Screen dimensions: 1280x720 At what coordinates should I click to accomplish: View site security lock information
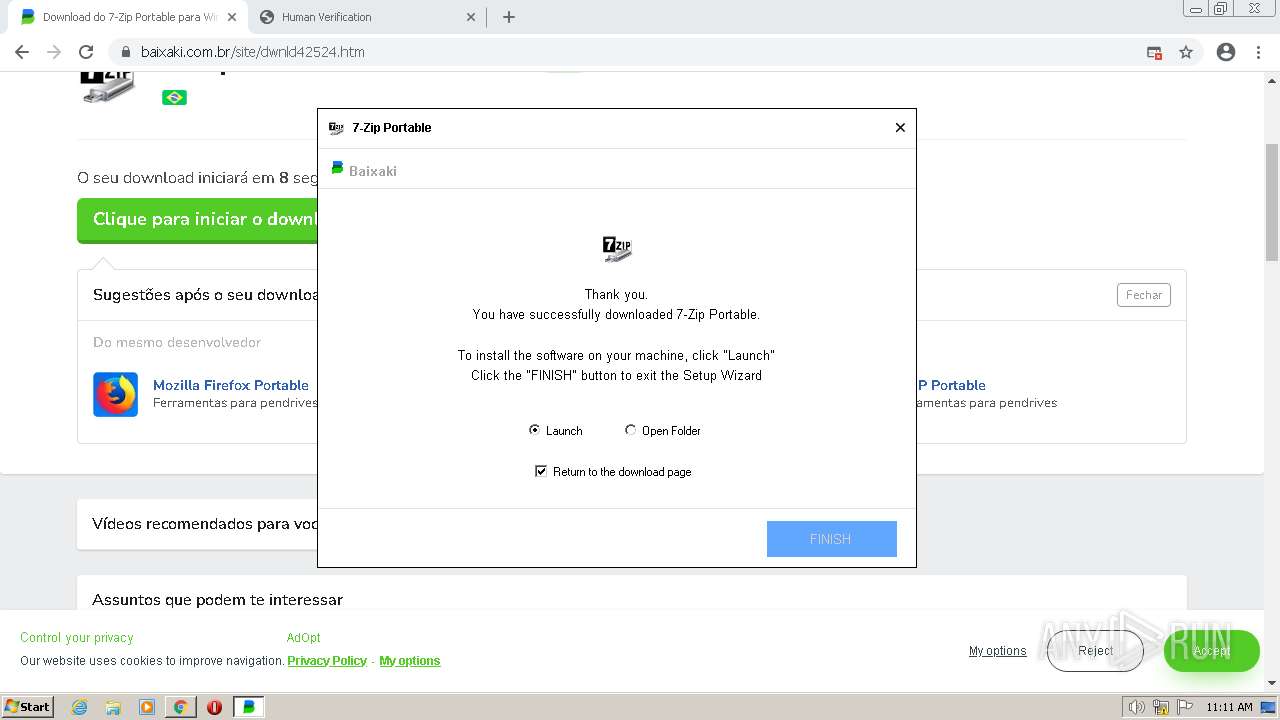(x=126, y=52)
